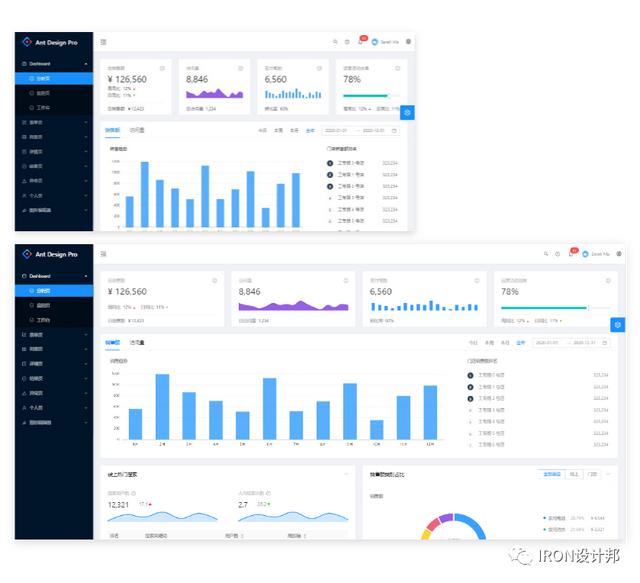Click info icon on 8,846 card, upper dashboard
Screen dimensions: 640x583
tap(240, 68)
